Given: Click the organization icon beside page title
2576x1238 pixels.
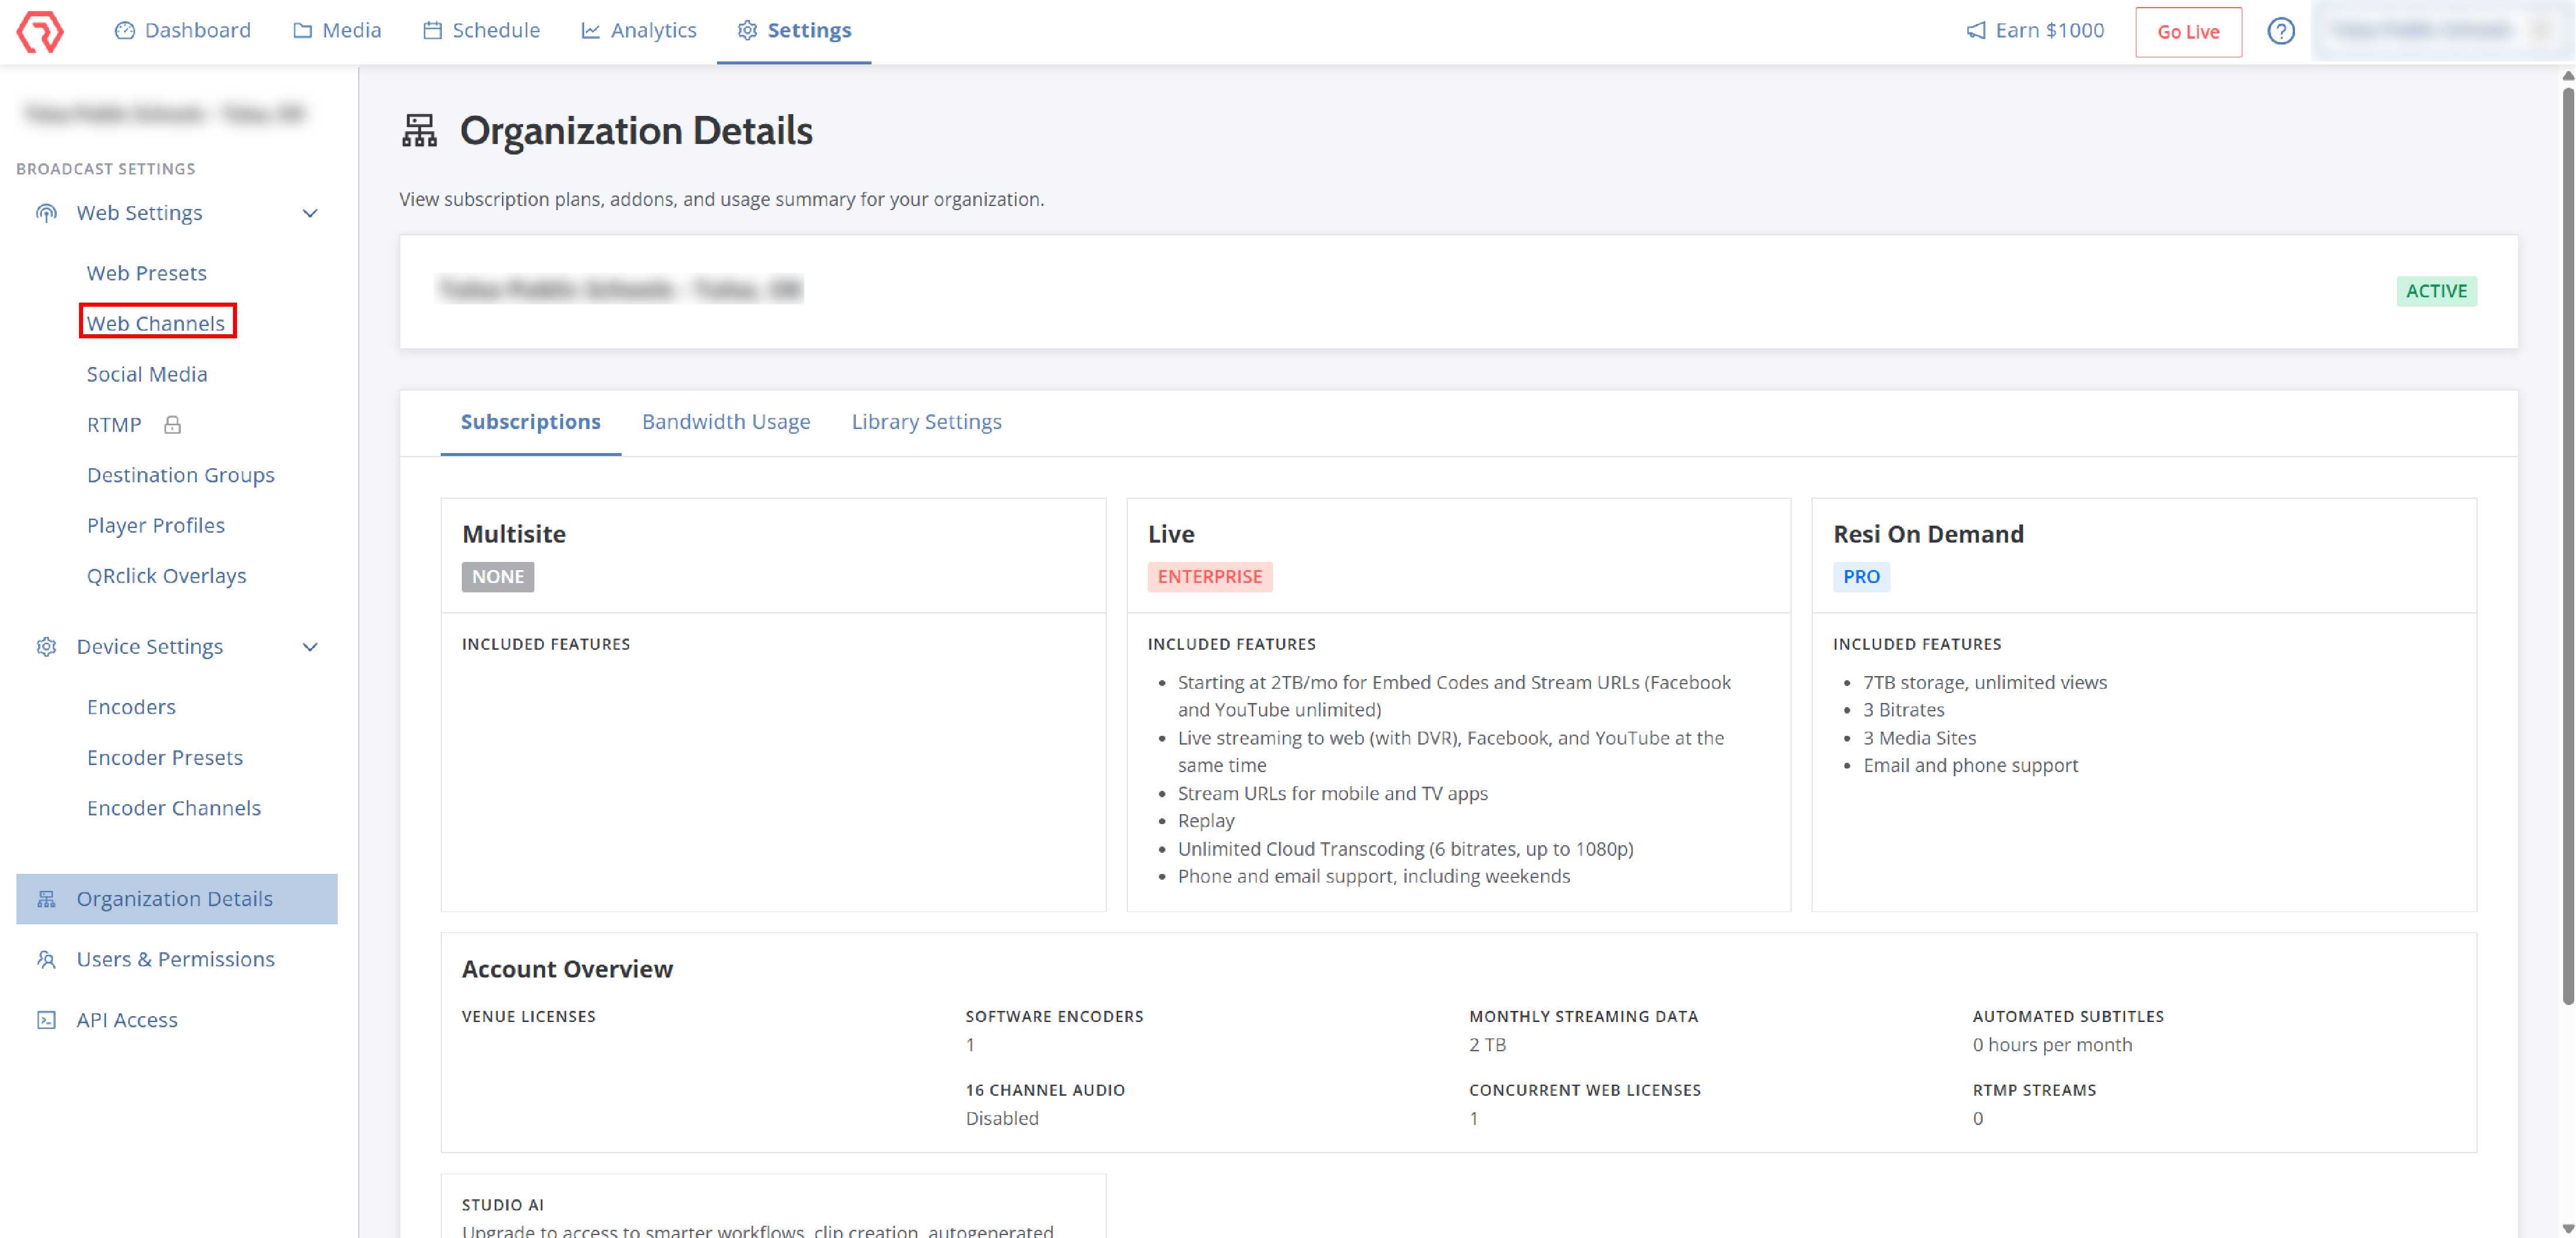Looking at the screenshot, I should pos(420,131).
